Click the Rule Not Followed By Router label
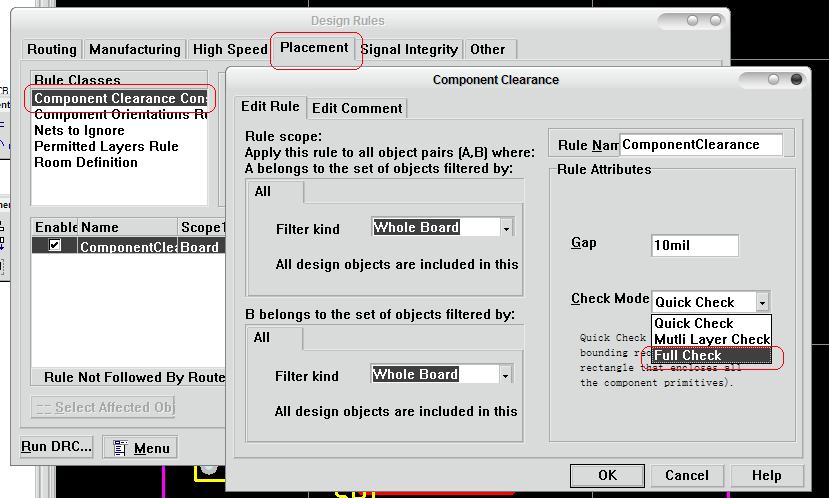The width and height of the screenshot is (829, 498). click(134, 377)
